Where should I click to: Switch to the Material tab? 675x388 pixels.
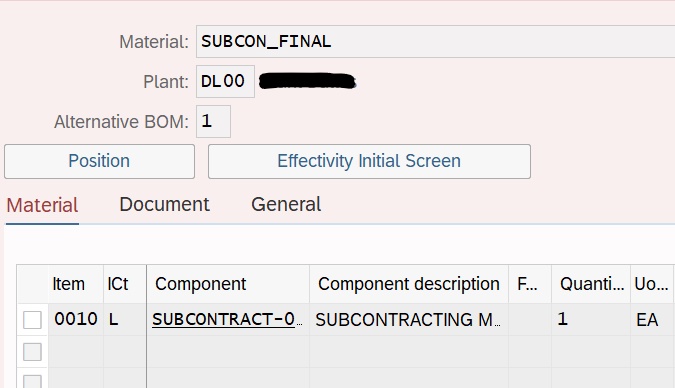42,205
